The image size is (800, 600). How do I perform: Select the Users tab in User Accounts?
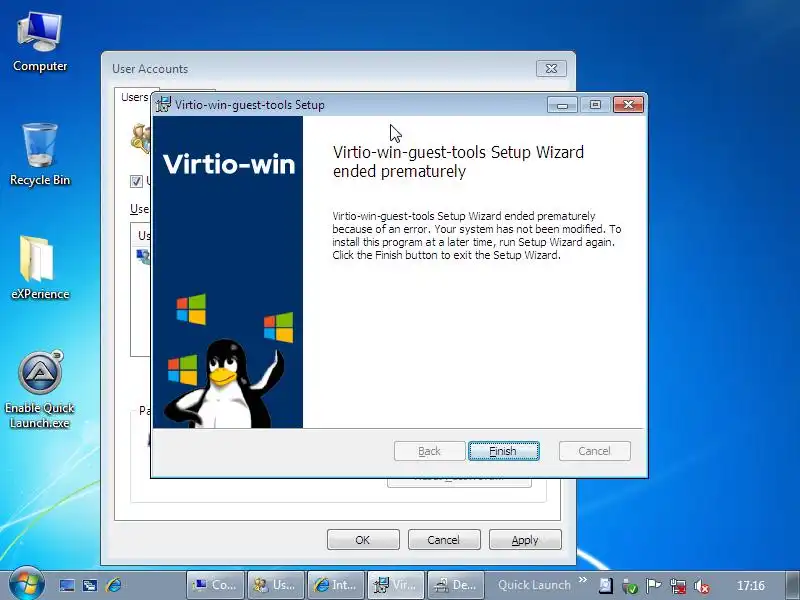point(134,97)
